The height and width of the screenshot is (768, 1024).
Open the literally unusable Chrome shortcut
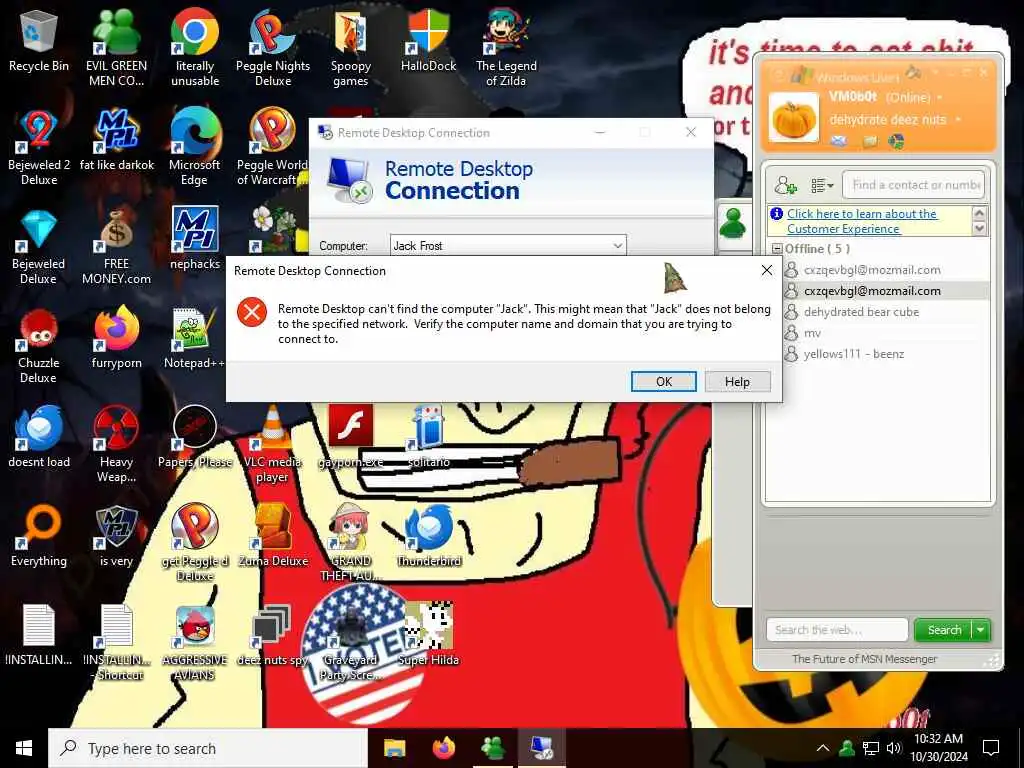pos(195,48)
